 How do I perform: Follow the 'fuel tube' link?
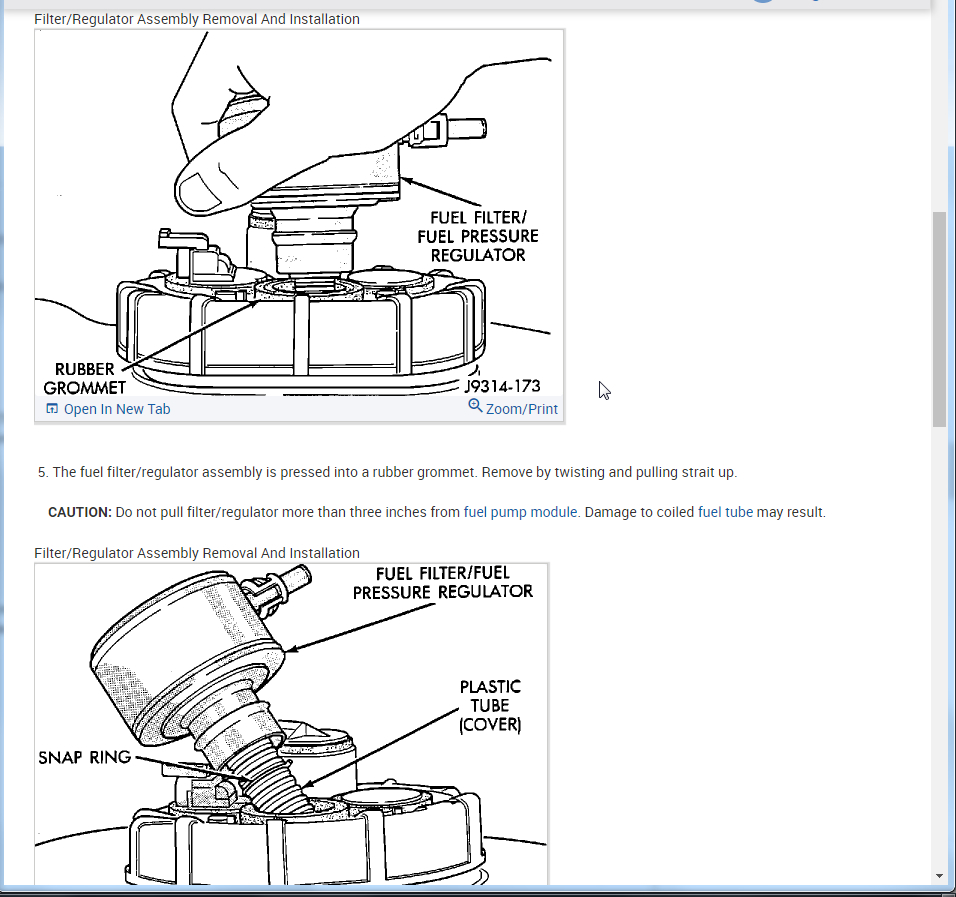pyautogui.click(x=725, y=512)
